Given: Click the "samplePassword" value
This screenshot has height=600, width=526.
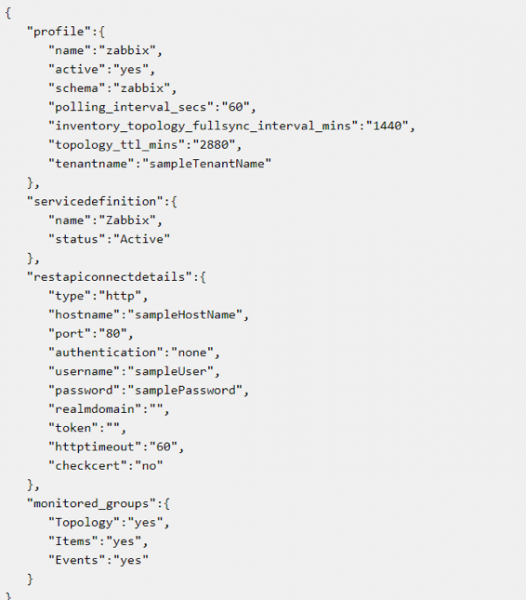Looking at the screenshot, I should pos(185,390).
